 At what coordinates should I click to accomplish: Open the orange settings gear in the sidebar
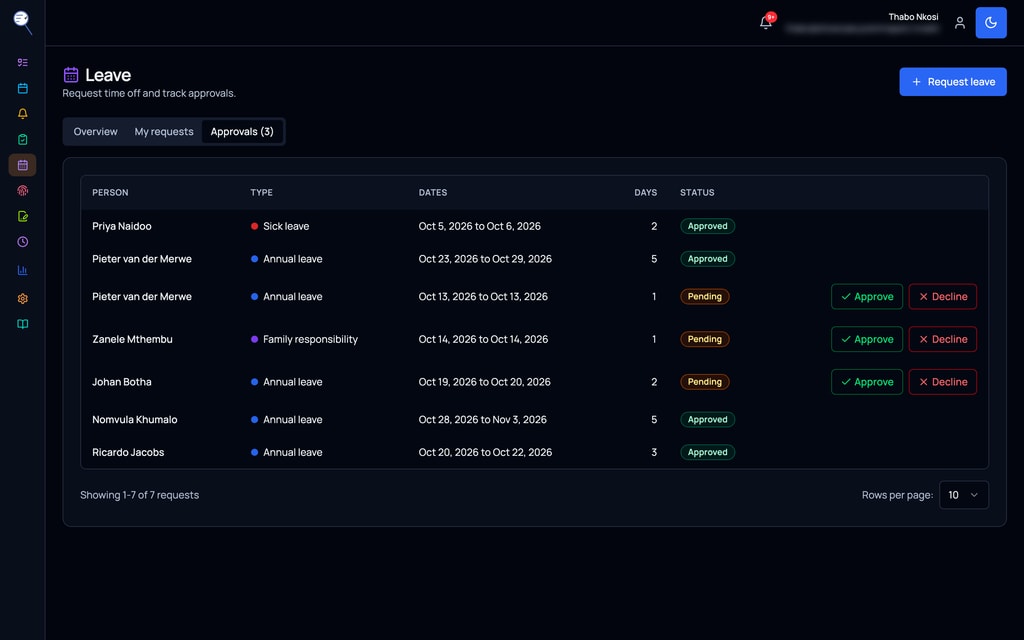click(x=22, y=298)
